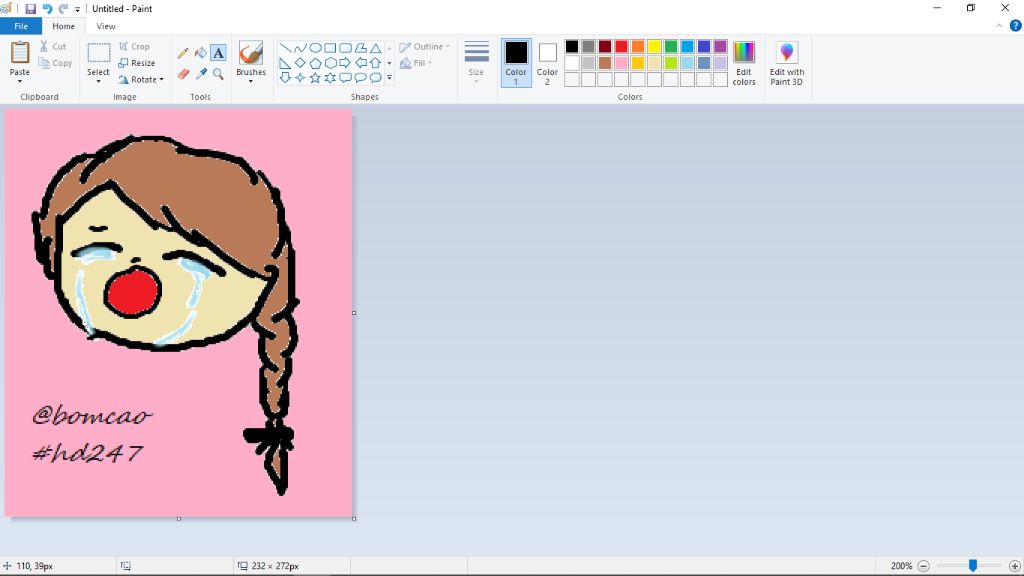Viewport: 1024px width, 576px height.
Task: Click the Brushes tool icon
Action: pos(251,53)
